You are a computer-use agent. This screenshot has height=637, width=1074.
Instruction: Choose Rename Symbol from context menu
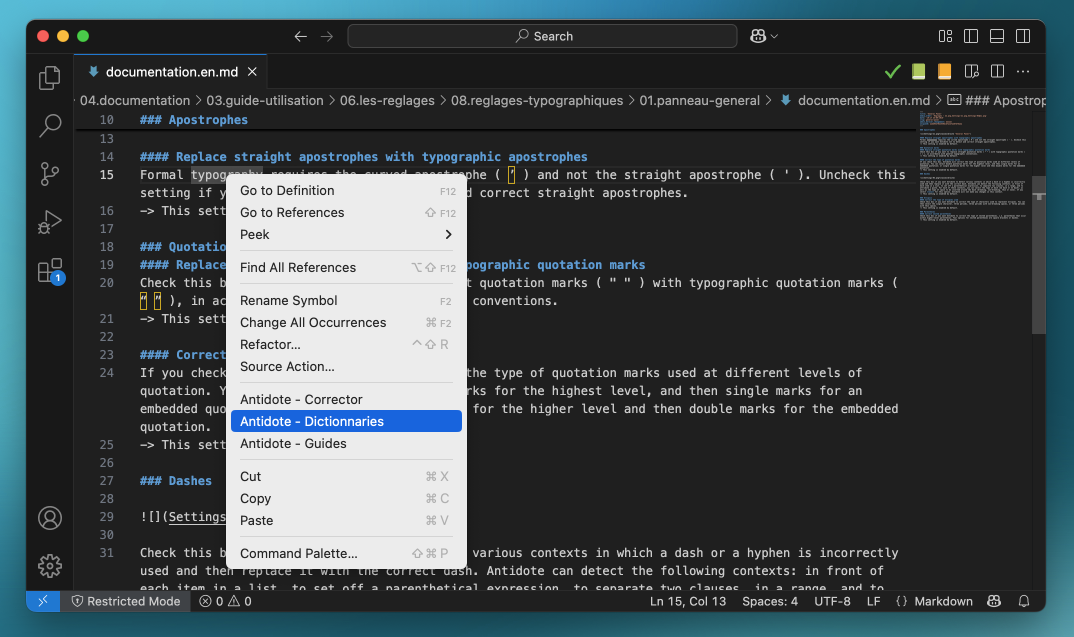click(289, 301)
